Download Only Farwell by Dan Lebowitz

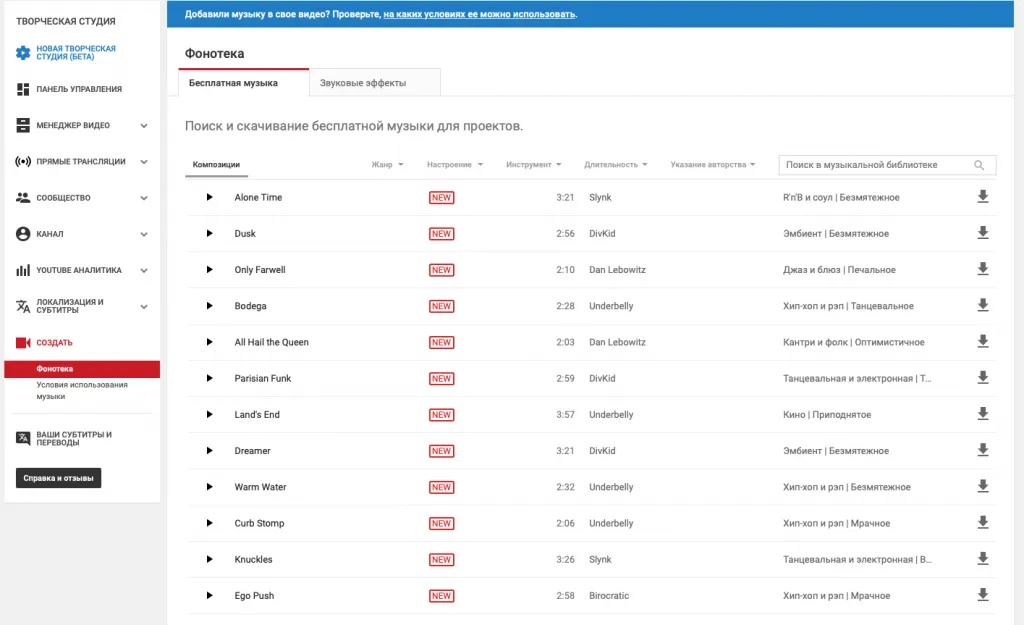pos(982,269)
